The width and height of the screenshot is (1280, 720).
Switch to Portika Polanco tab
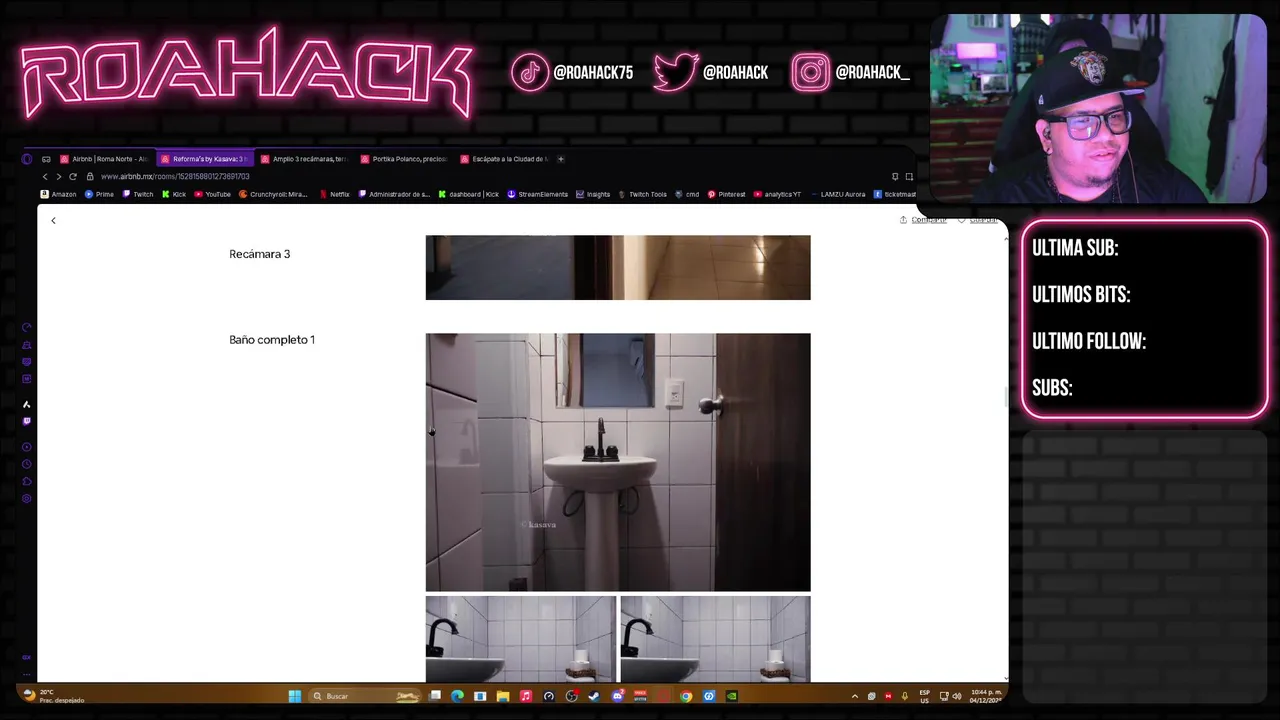coord(404,159)
